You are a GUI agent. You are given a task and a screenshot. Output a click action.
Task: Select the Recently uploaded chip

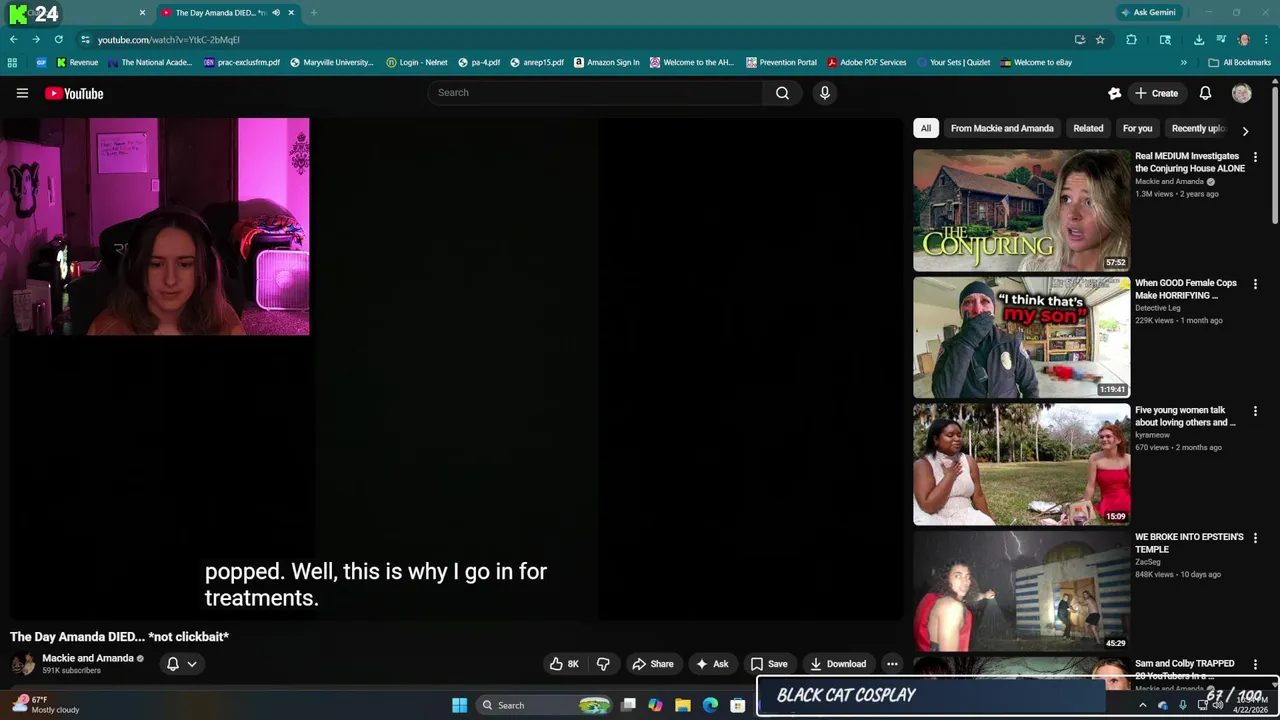click(x=1197, y=128)
